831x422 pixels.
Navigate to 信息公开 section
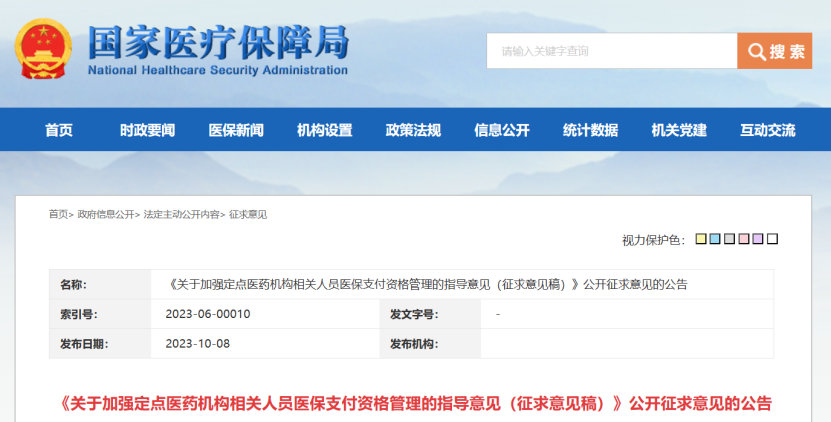coord(501,130)
